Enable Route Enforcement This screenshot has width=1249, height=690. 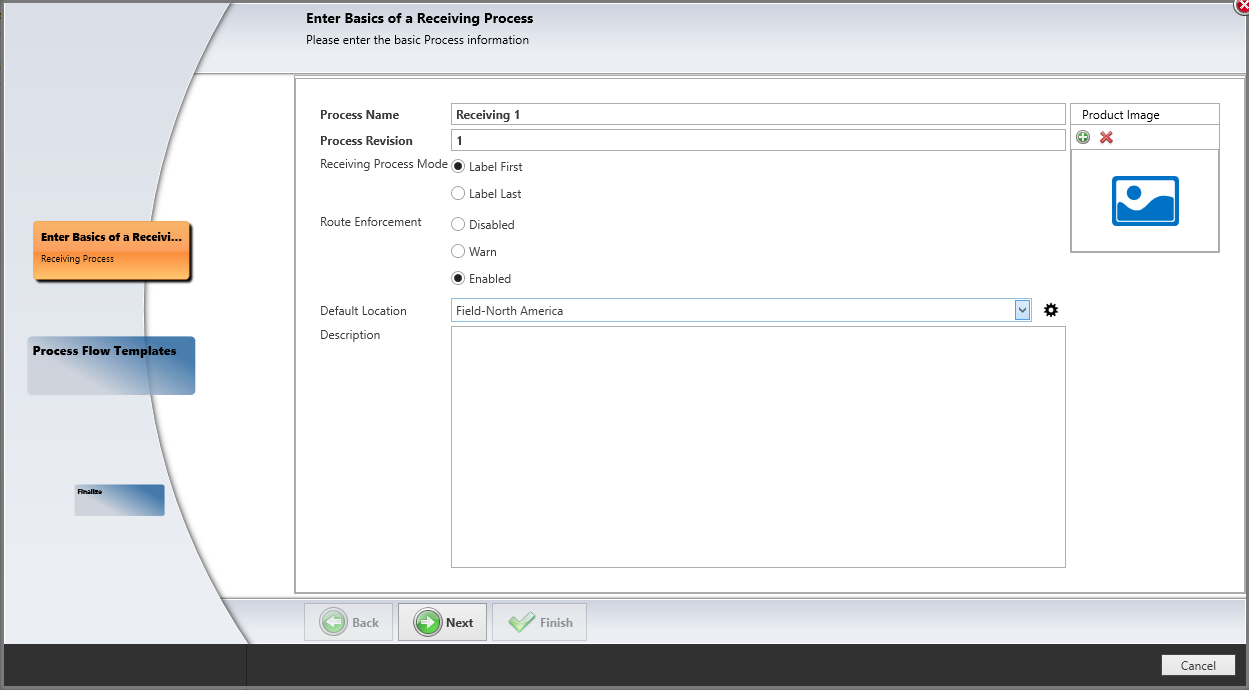(x=458, y=278)
